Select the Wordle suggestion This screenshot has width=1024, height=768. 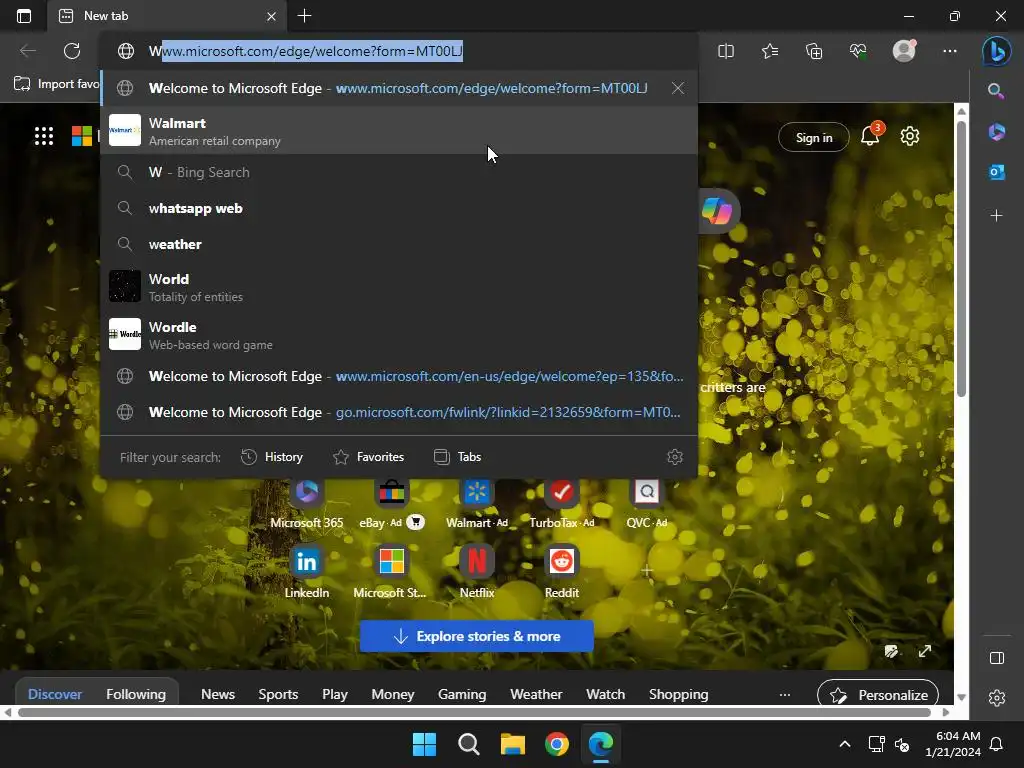coord(399,334)
